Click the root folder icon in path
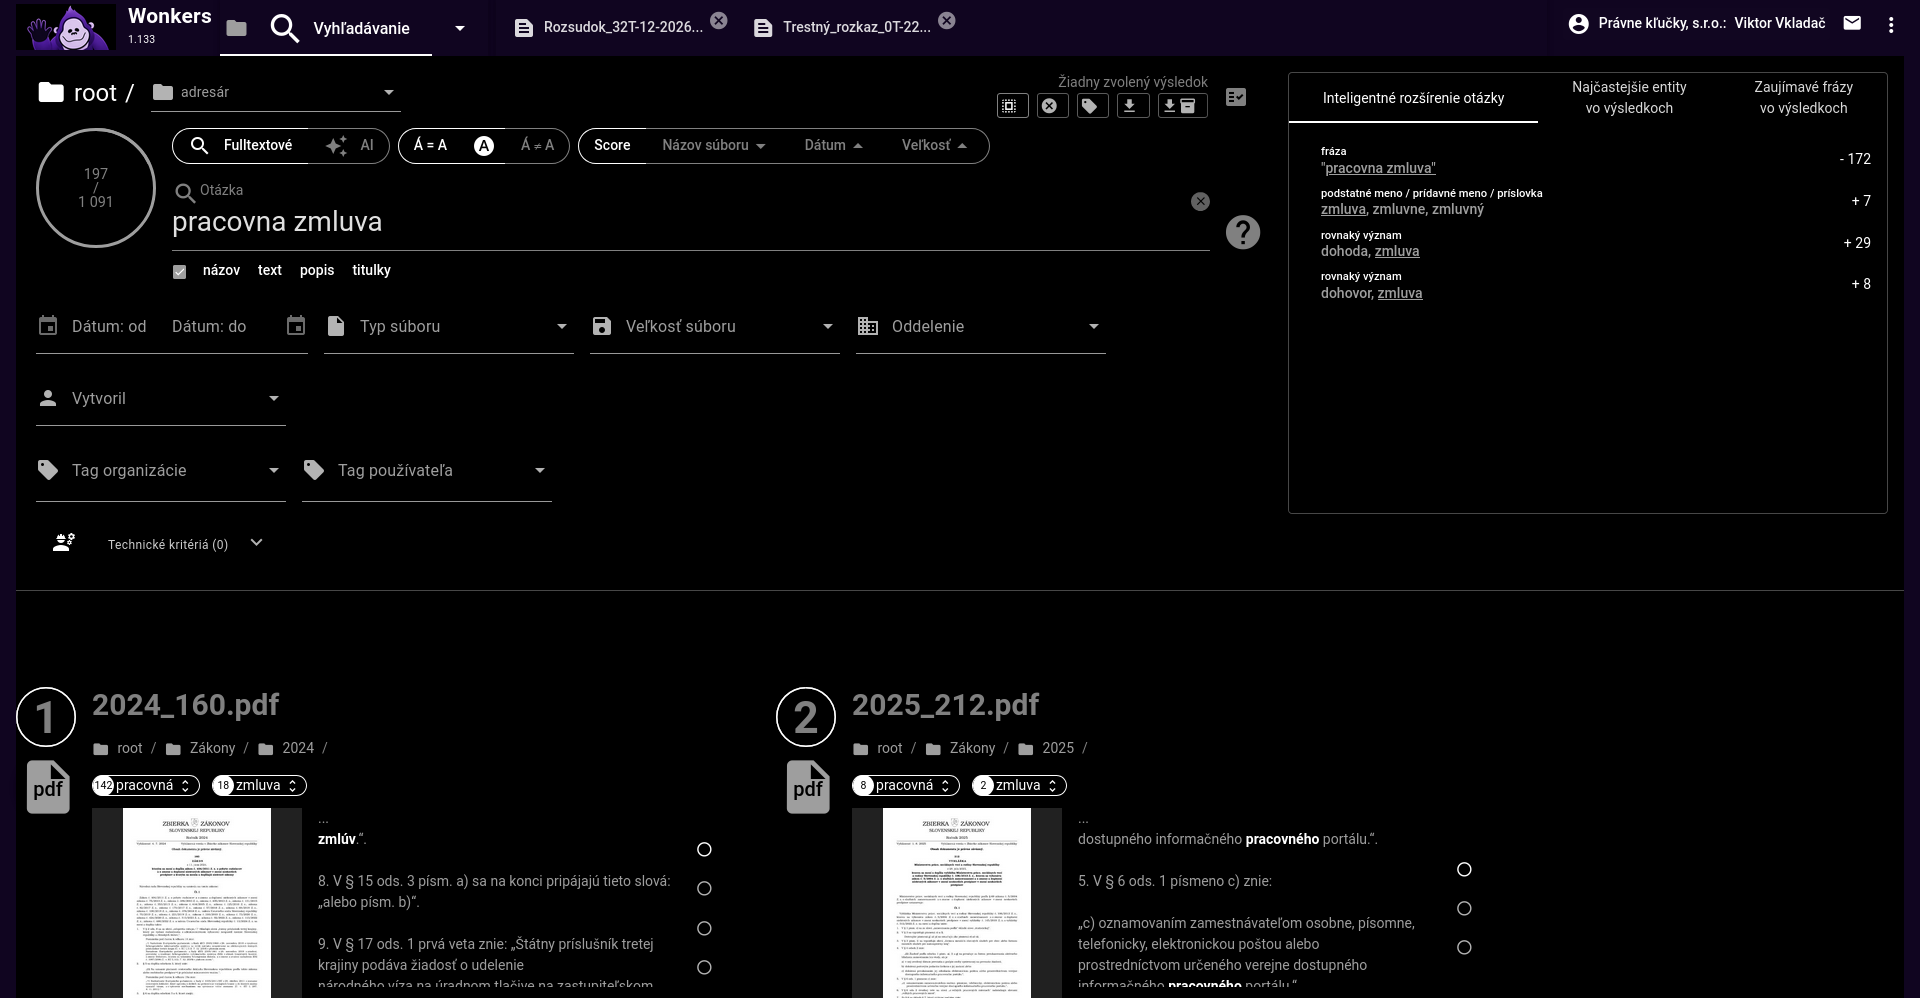This screenshot has width=1920, height=998. [51, 93]
